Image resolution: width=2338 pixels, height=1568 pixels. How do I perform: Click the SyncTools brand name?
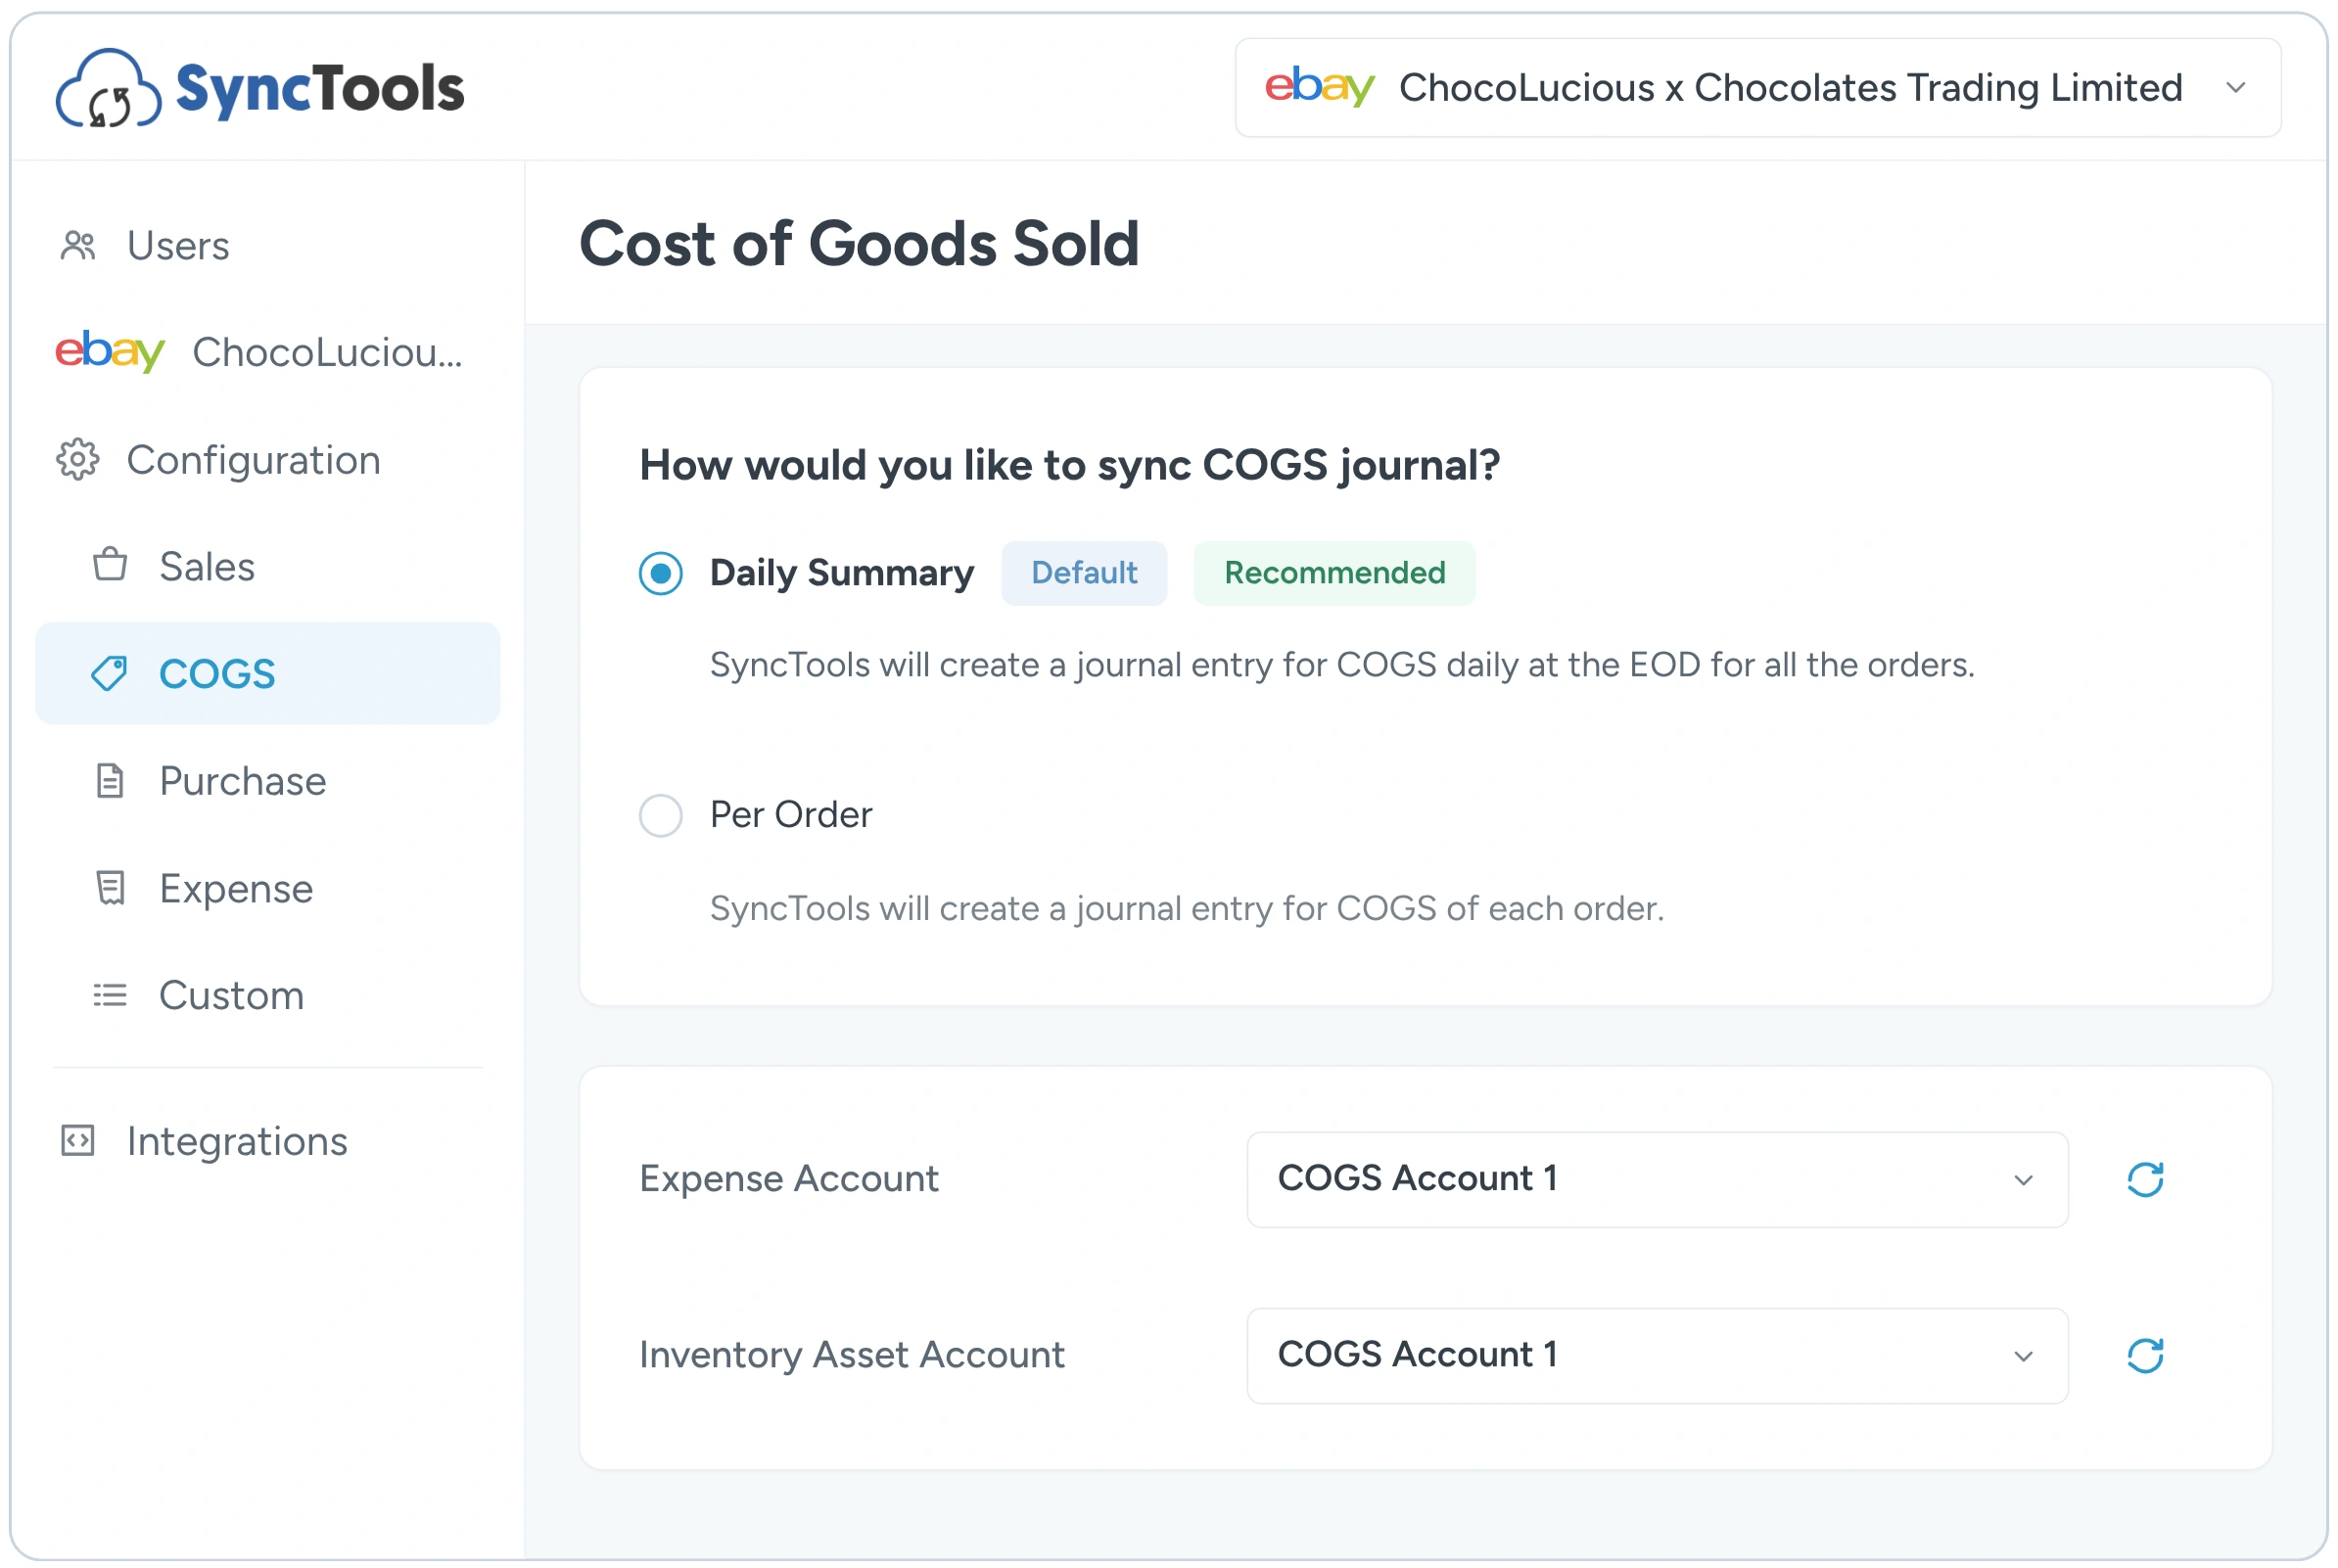tap(320, 88)
